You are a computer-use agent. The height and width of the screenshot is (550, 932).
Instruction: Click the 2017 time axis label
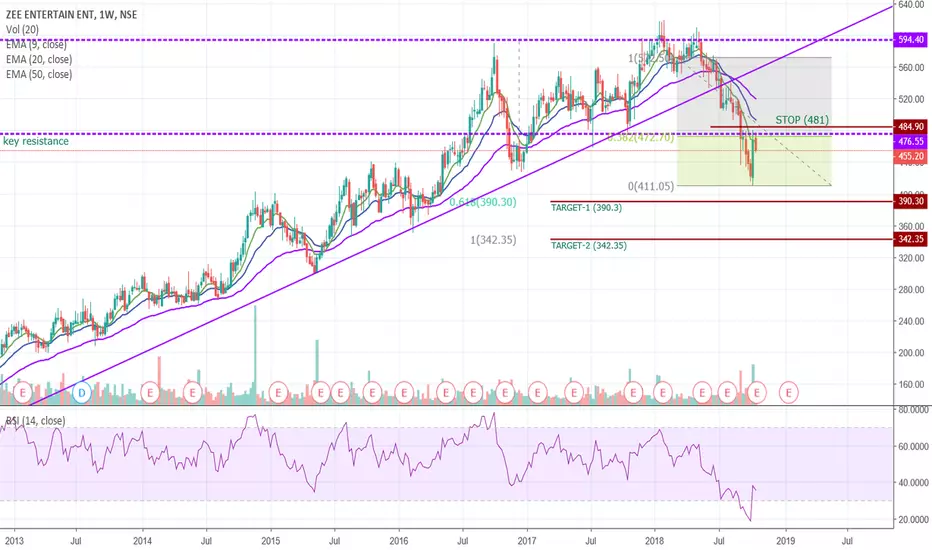pyautogui.click(x=527, y=541)
